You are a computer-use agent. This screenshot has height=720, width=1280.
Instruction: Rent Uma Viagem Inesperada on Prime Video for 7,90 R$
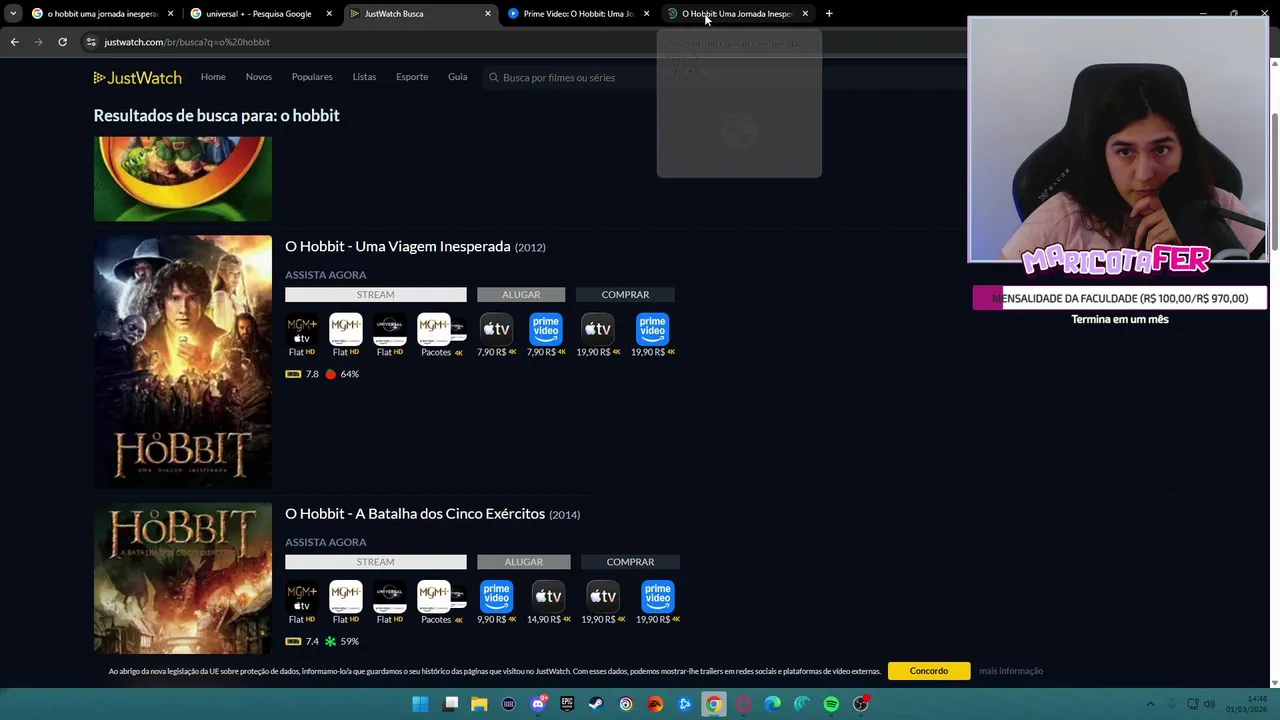point(546,329)
